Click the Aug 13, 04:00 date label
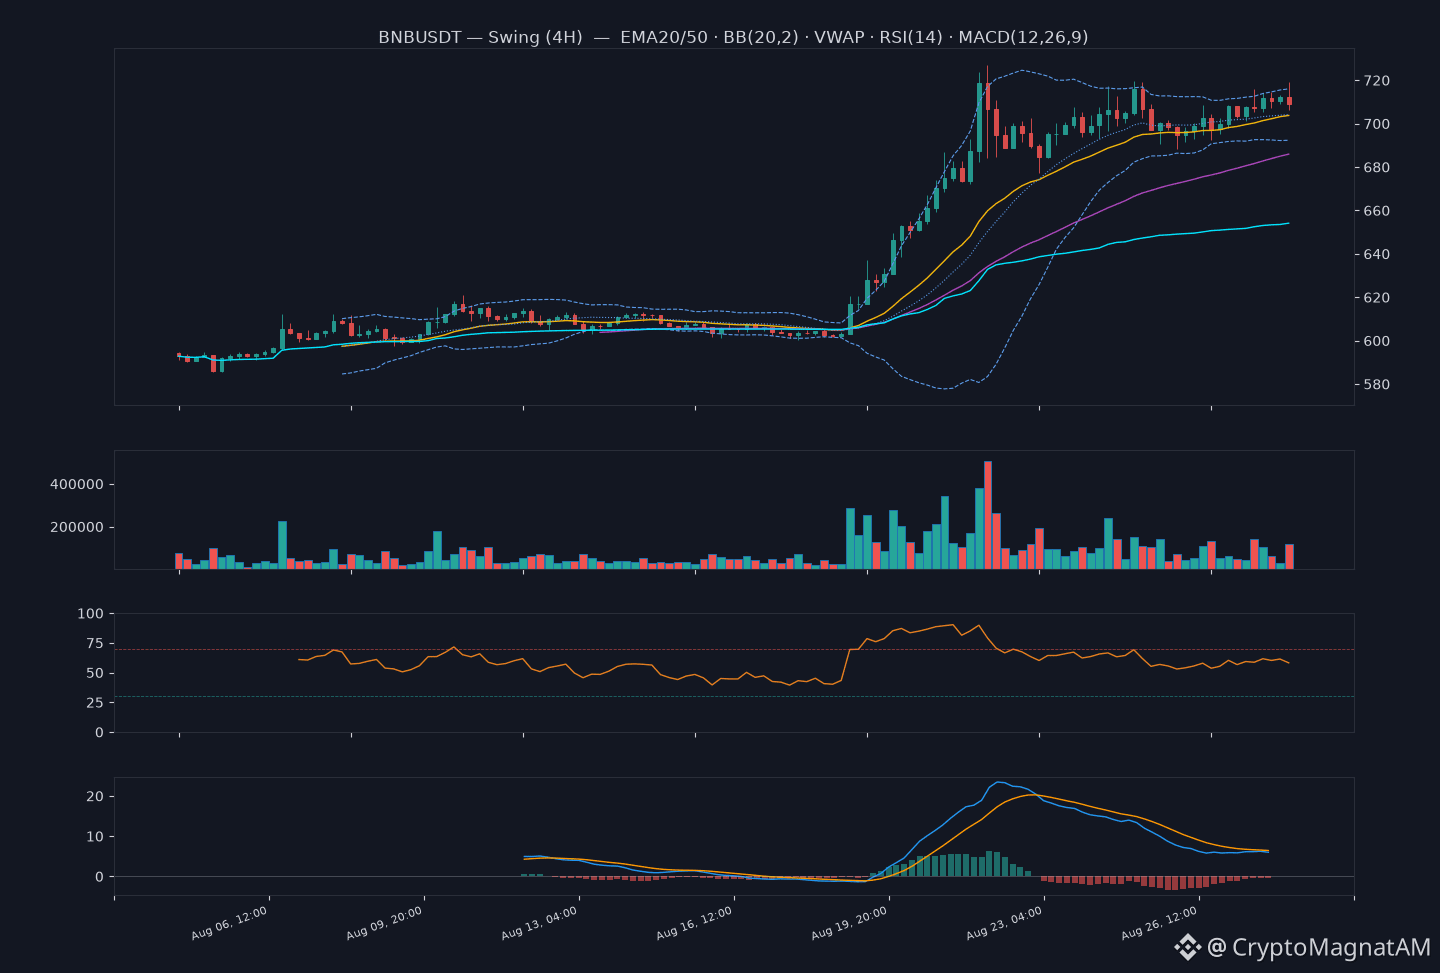Image resolution: width=1440 pixels, height=973 pixels. (x=540, y=923)
